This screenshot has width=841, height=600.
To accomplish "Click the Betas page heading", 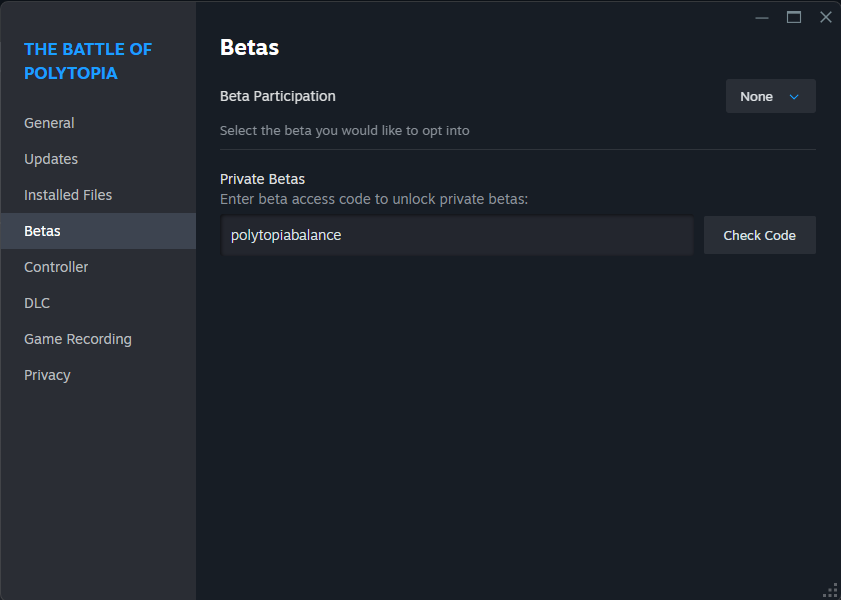I will 249,47.
